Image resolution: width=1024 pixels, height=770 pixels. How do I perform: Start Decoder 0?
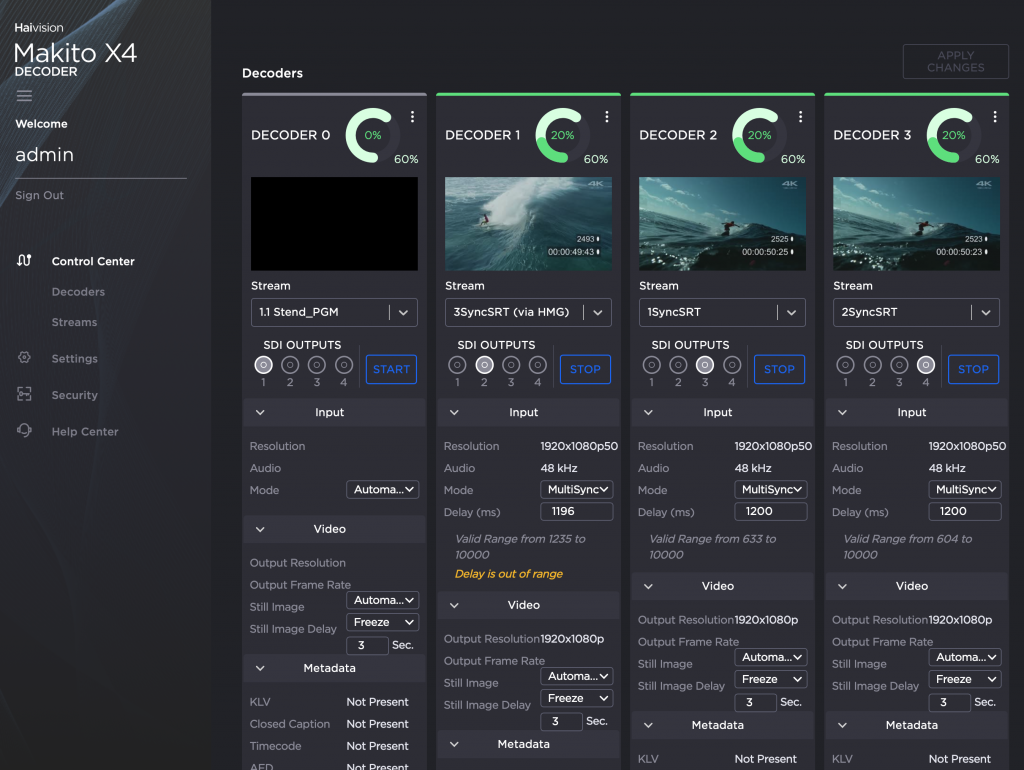click(x=391, y=369)
